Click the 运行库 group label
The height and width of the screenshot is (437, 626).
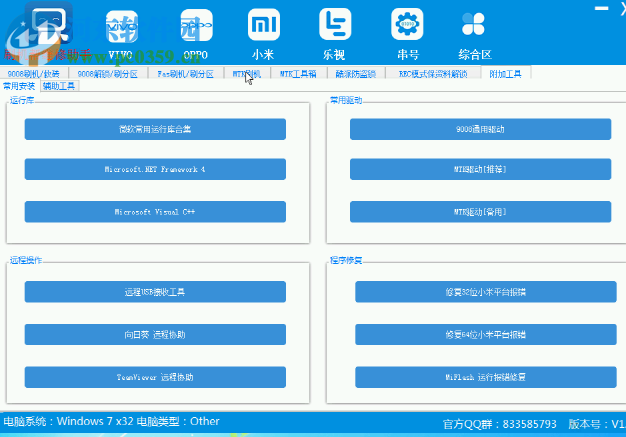[22, 100]
